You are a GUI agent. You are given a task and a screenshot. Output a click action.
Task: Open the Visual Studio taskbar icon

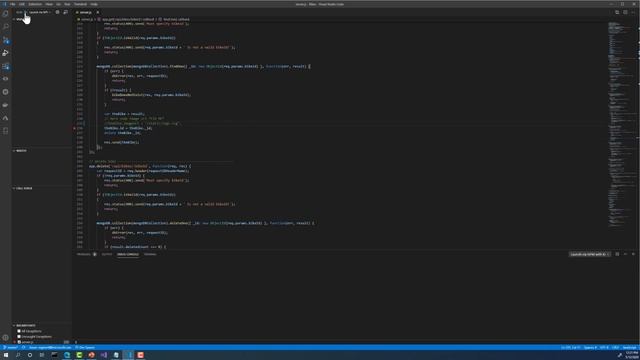click(x=104, y=355)
